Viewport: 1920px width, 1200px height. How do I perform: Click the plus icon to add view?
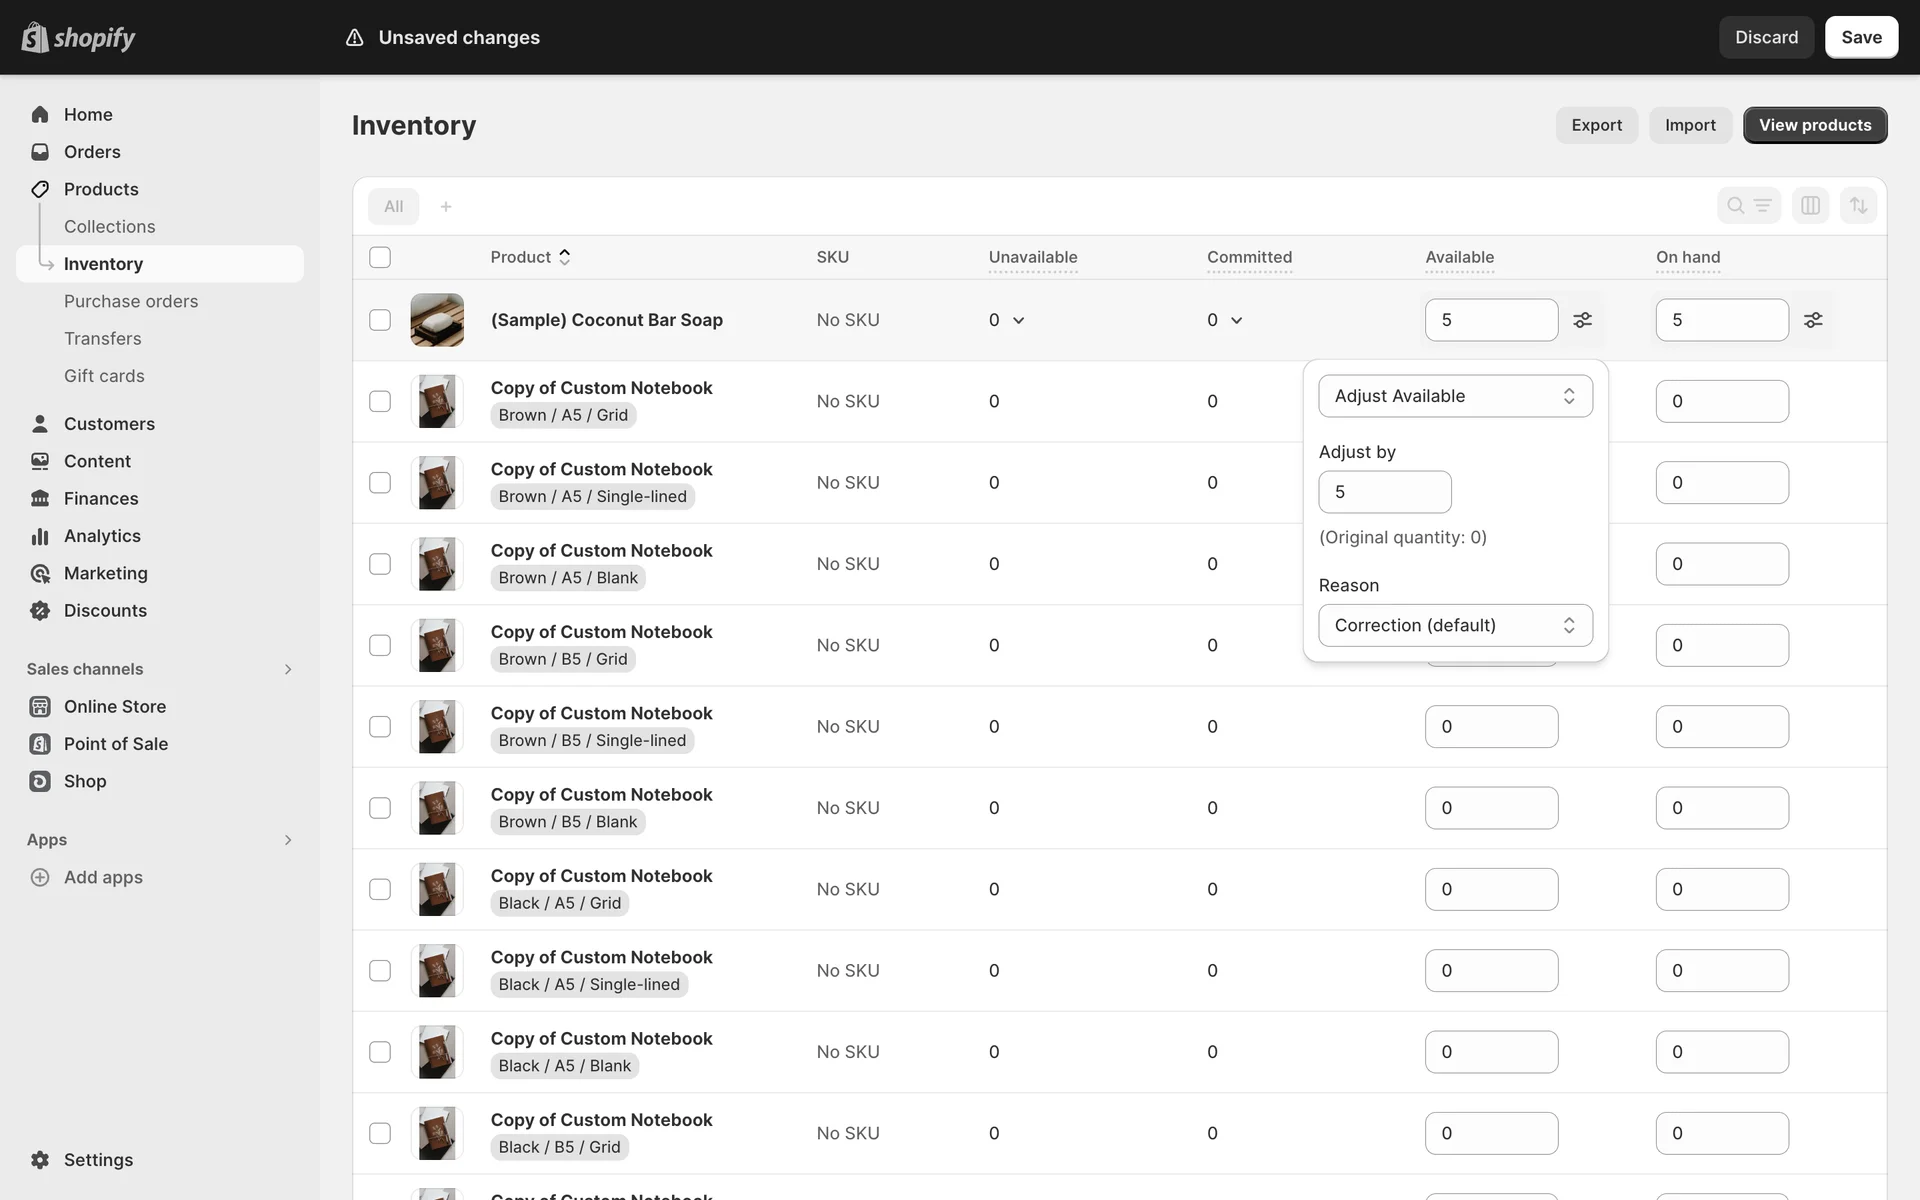(x=446, y=207)
